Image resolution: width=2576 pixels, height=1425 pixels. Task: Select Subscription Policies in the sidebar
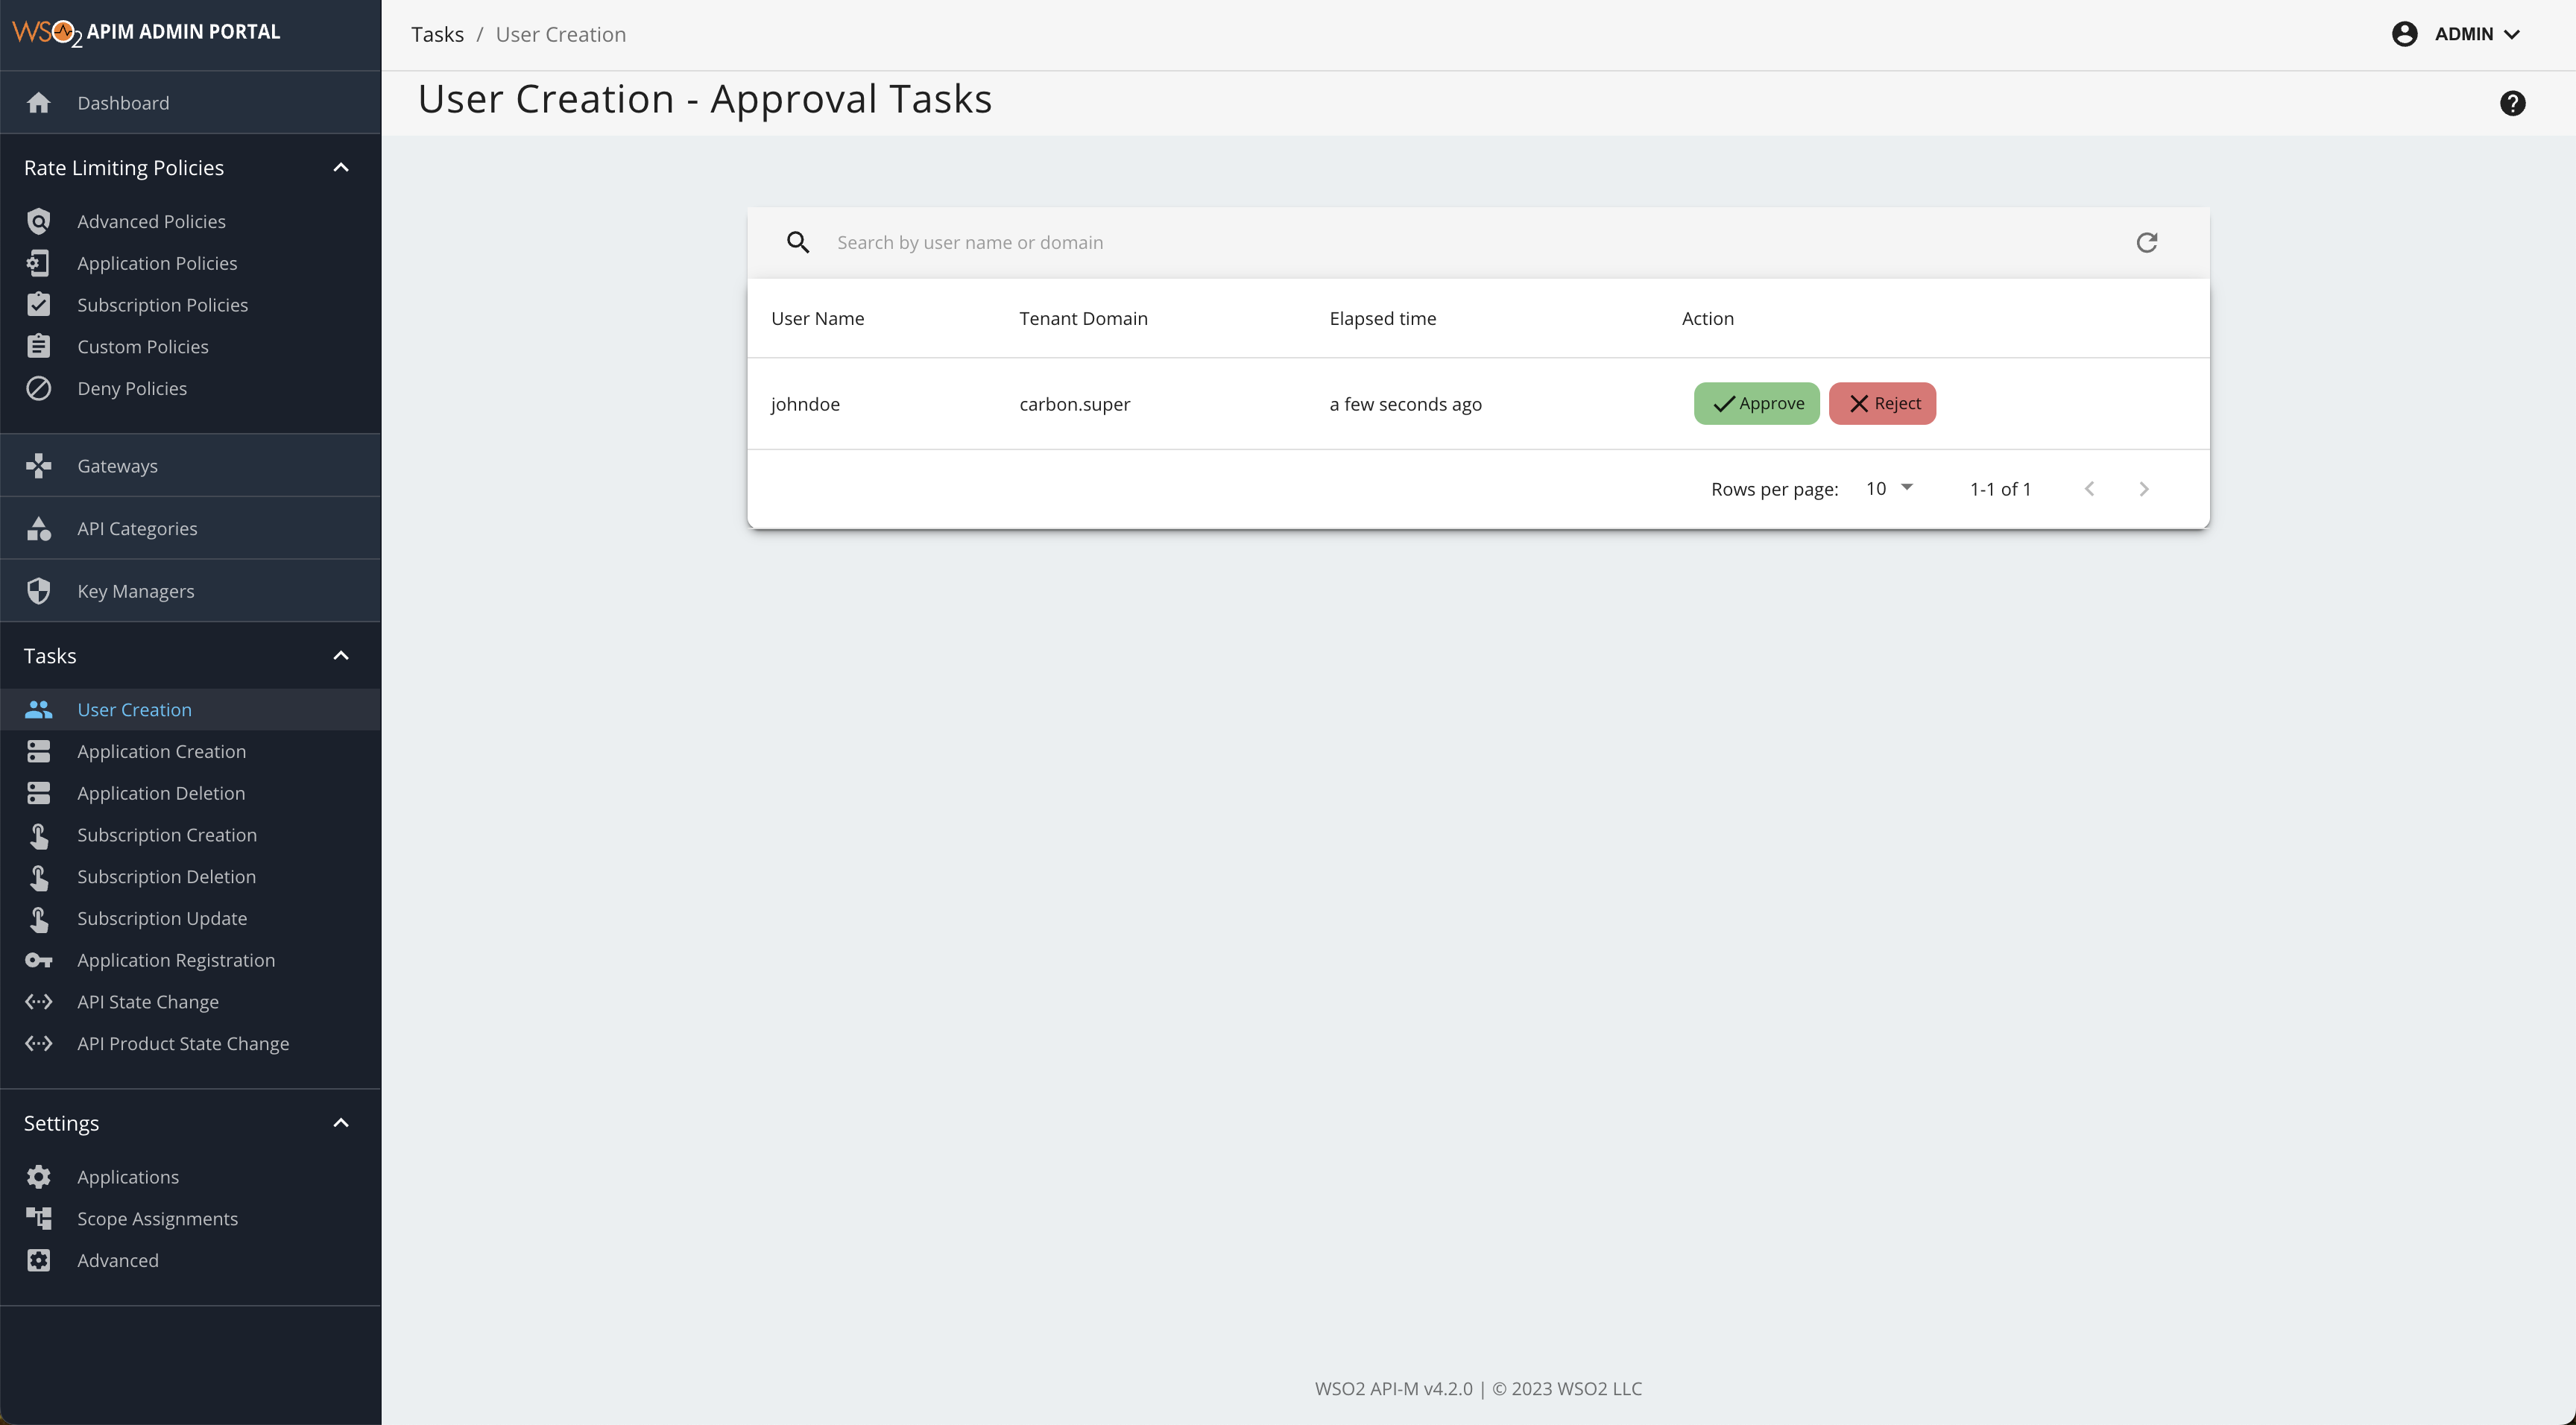pyautogui.click(x=162, y=305)
